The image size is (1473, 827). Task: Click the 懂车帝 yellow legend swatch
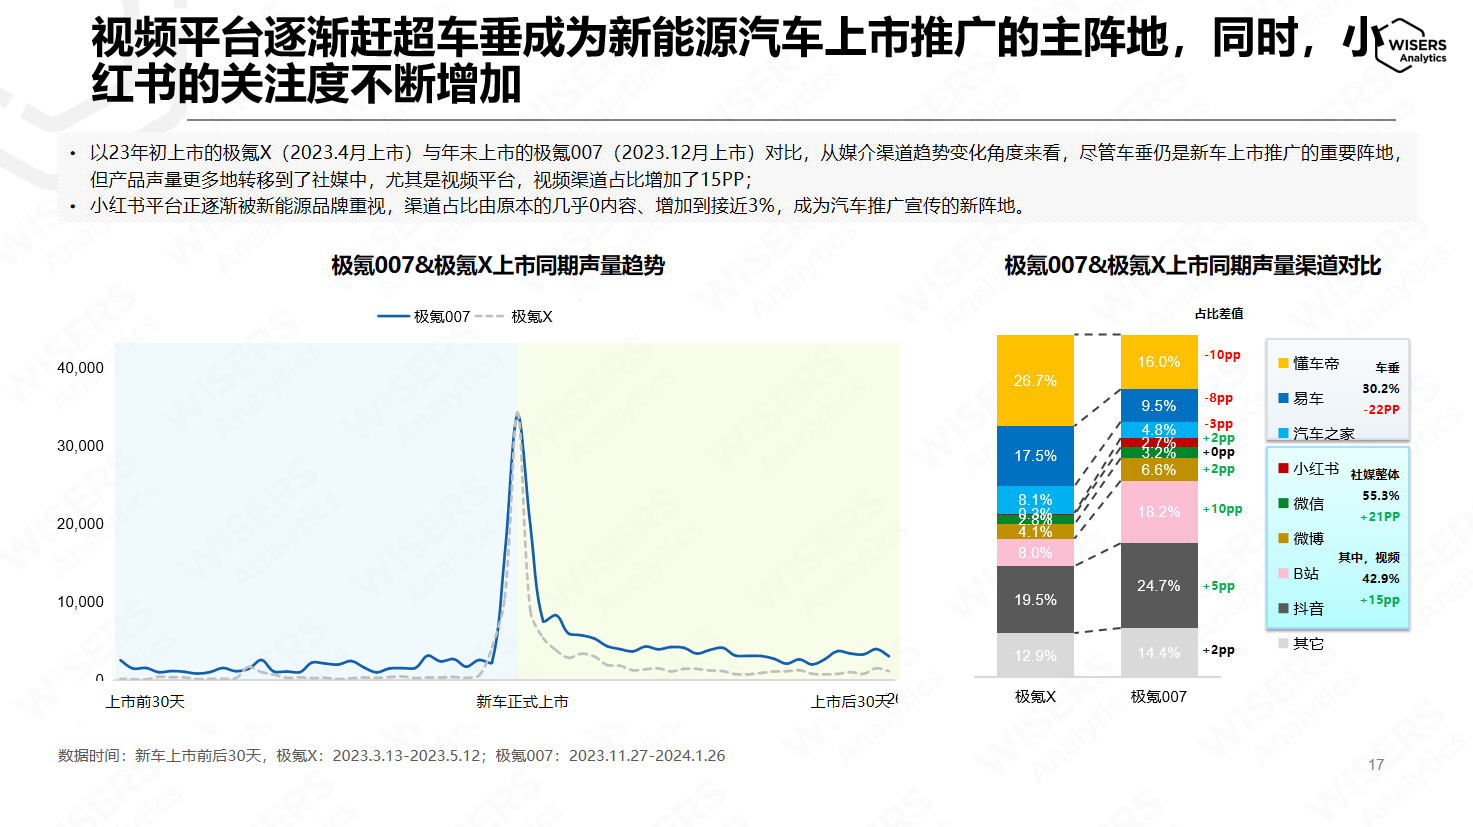[1283, 363]
